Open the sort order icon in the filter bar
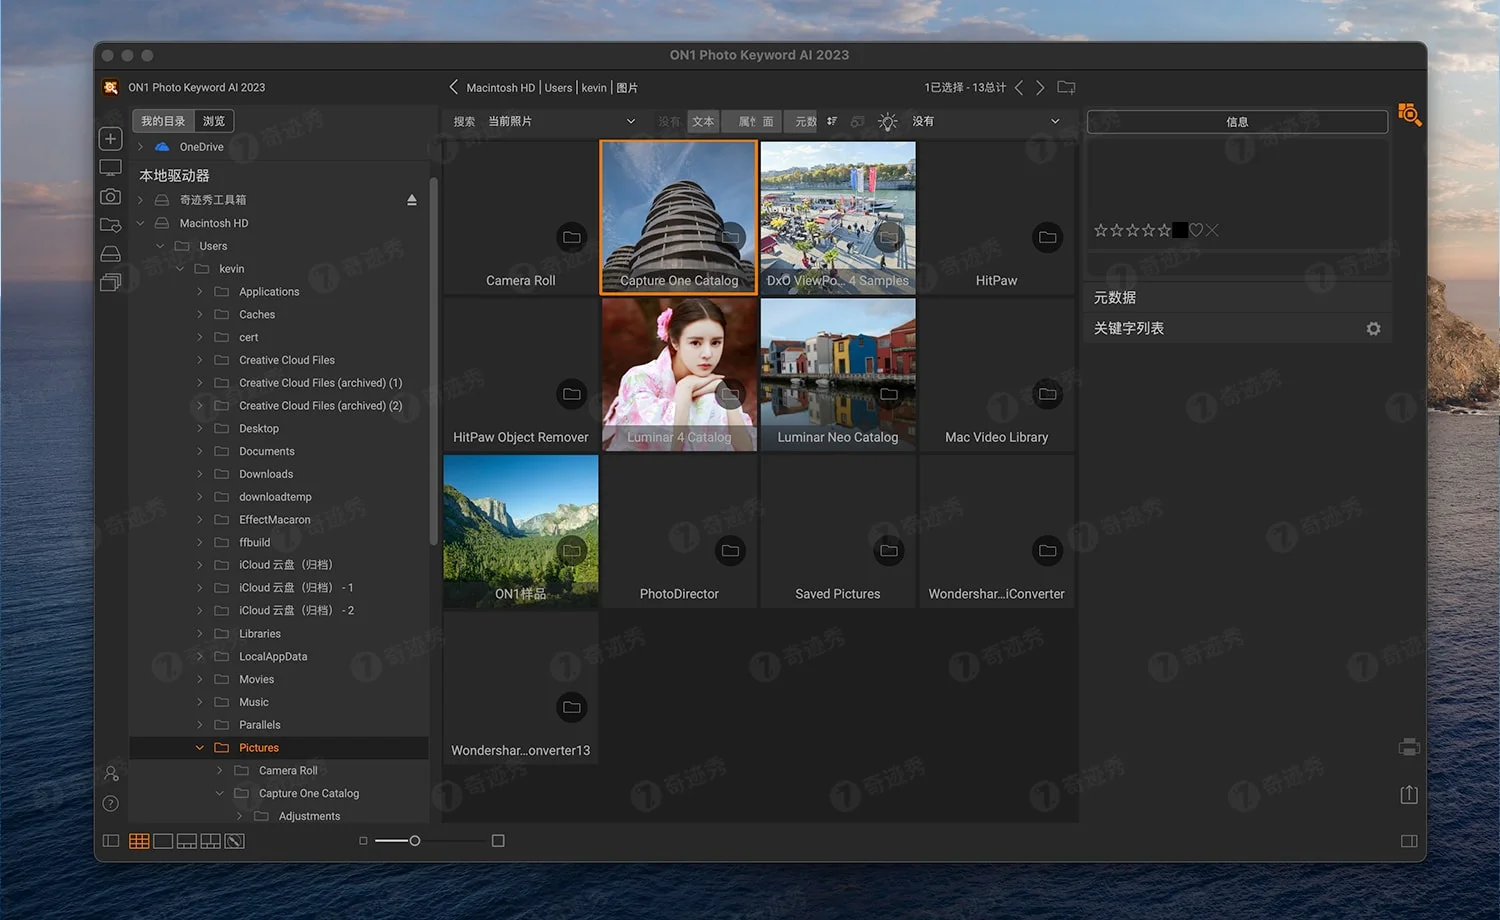 tap(831, 121)
